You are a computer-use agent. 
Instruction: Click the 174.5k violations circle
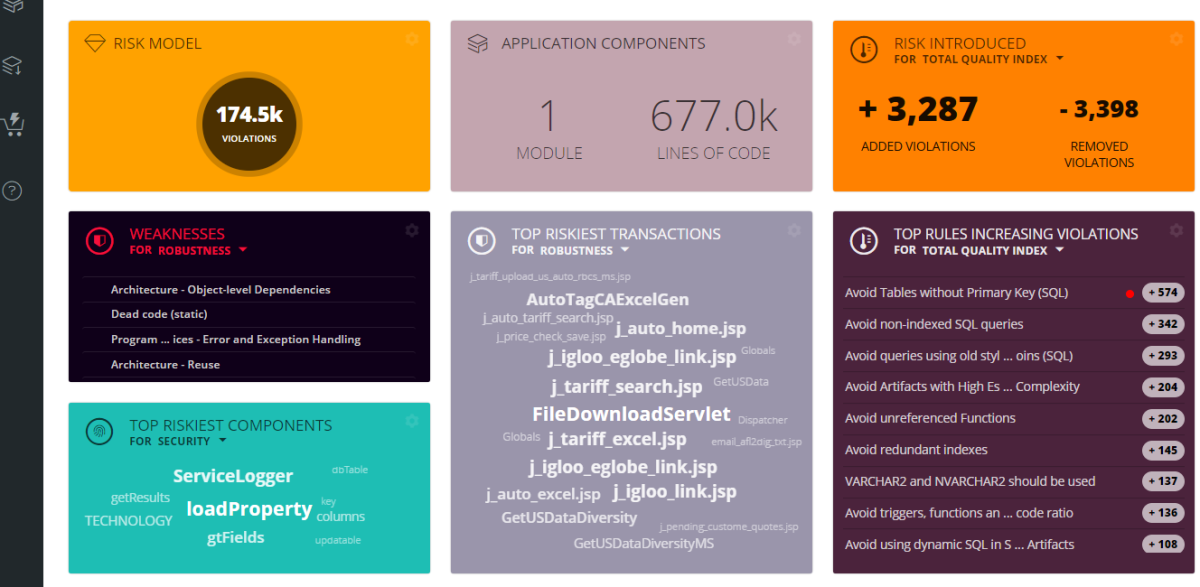coord(249,121)
